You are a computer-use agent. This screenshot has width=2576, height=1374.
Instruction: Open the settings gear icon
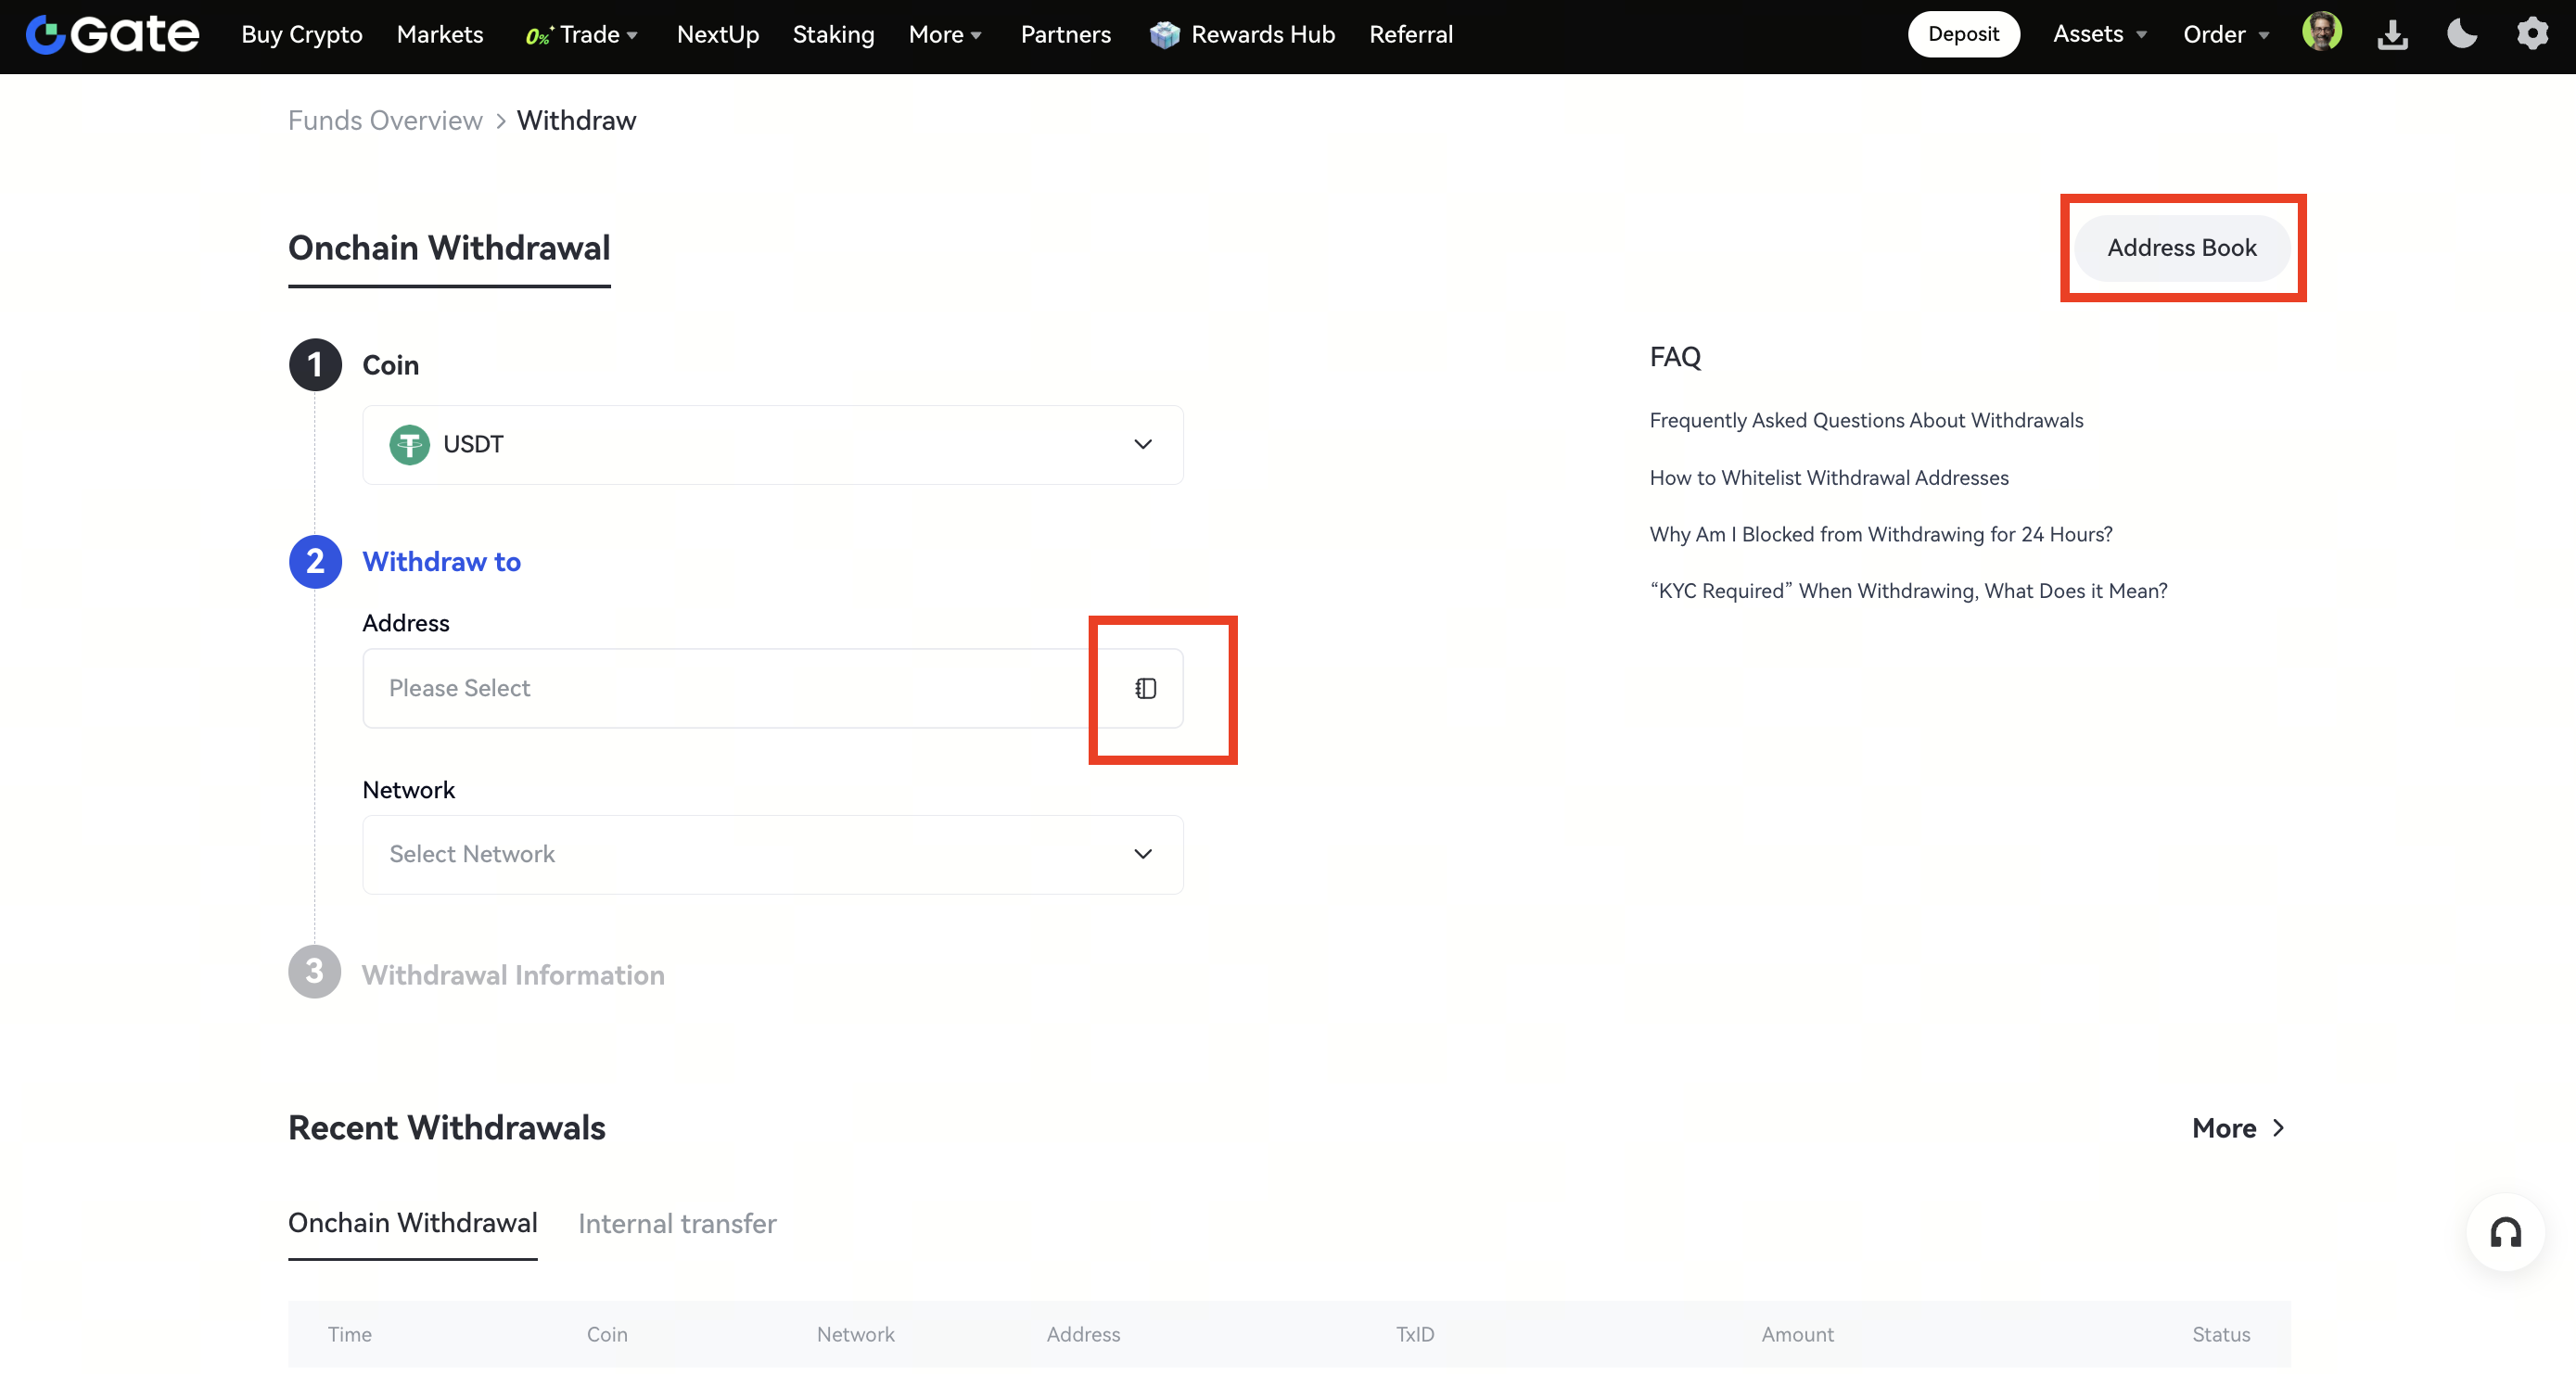pyautogui.click(x=2532, y=34)
